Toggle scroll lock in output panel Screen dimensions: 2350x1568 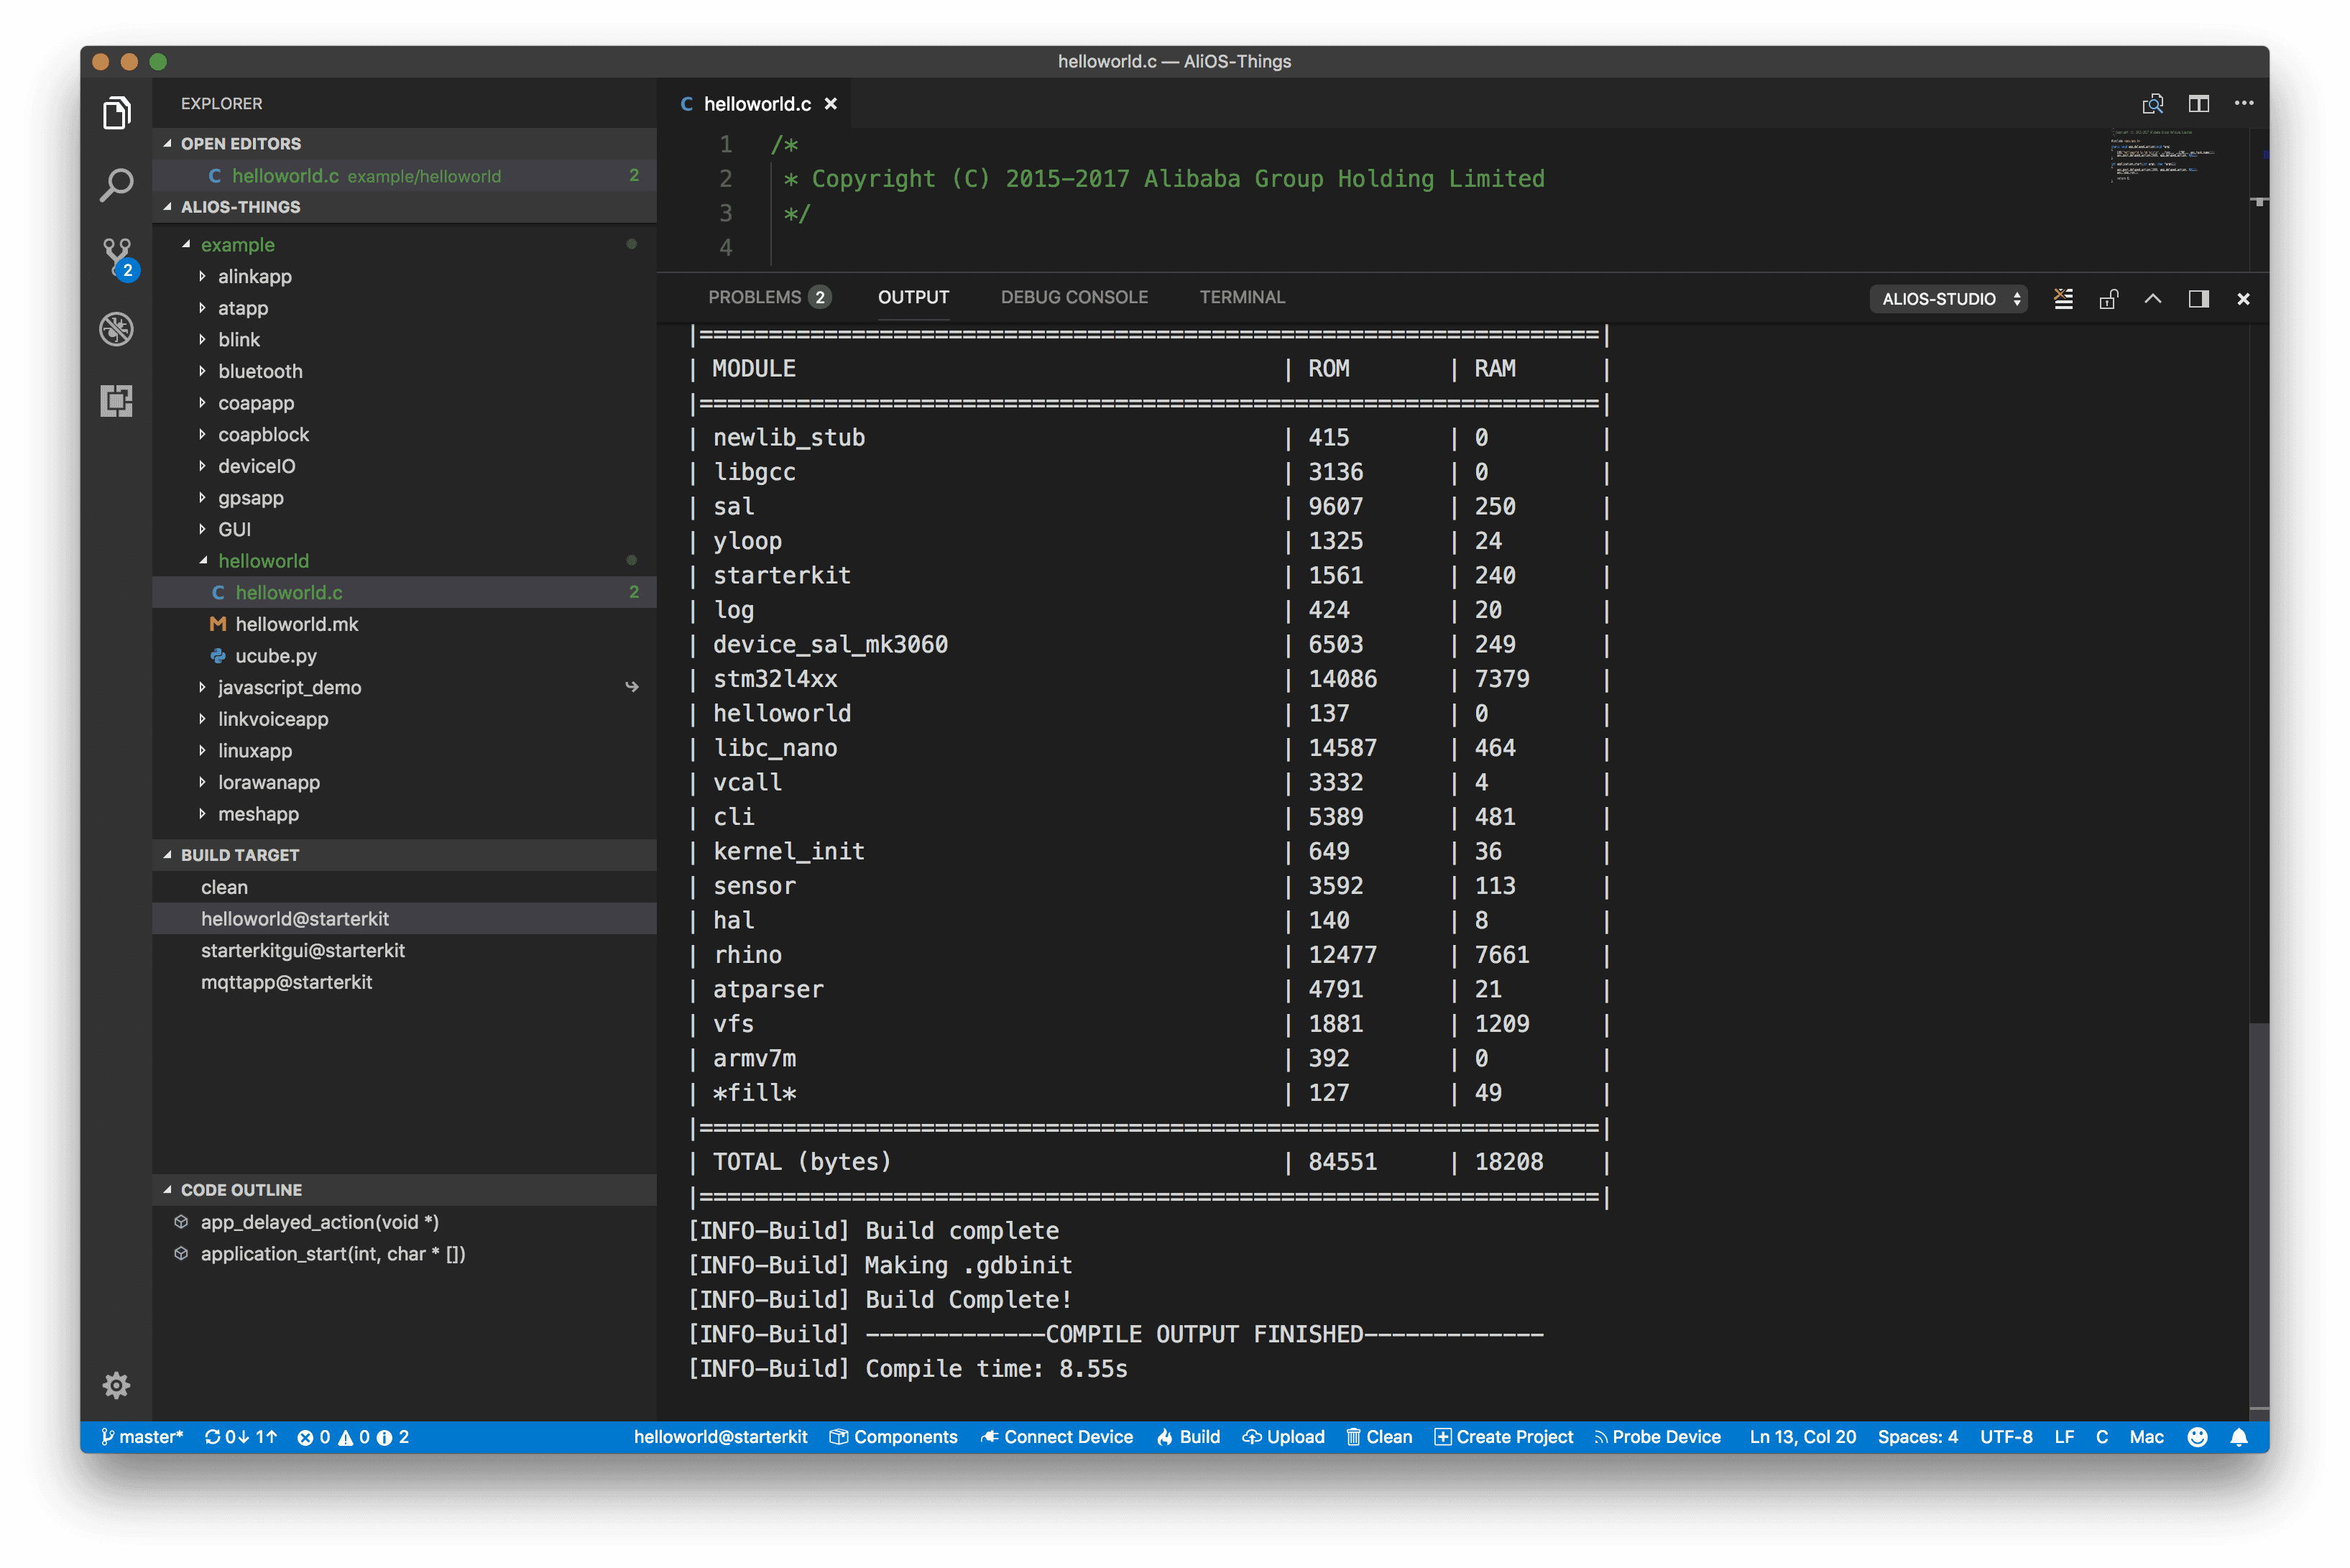pos(2110,298)
